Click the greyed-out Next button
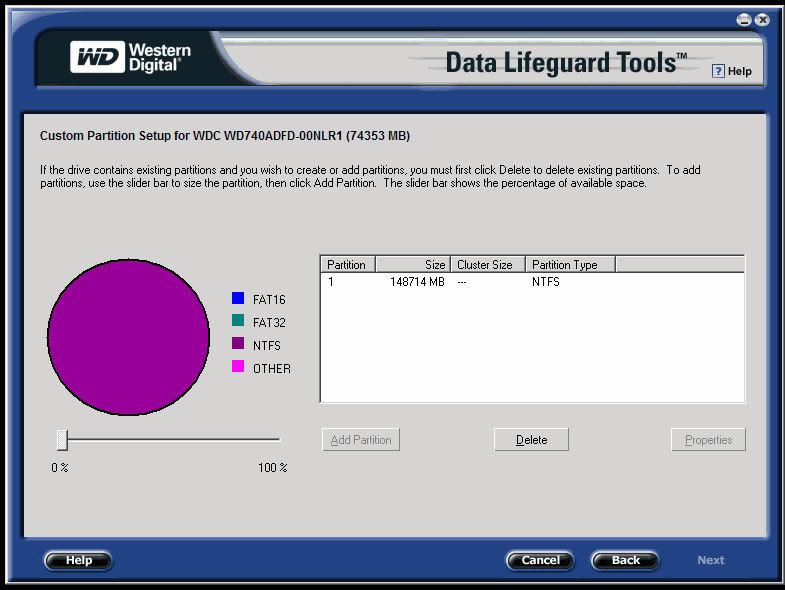 [x=711, y=560]
